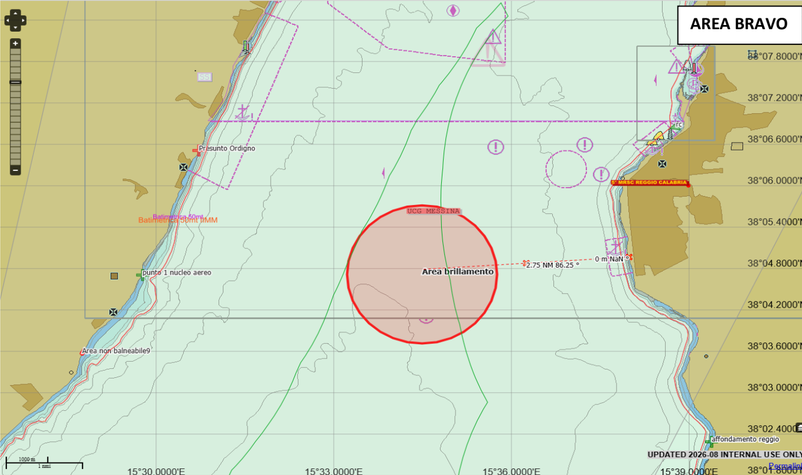Click the magenta anchor symbol near Sicilian coast
Screen dimensions: 802x475
(243, 112)
